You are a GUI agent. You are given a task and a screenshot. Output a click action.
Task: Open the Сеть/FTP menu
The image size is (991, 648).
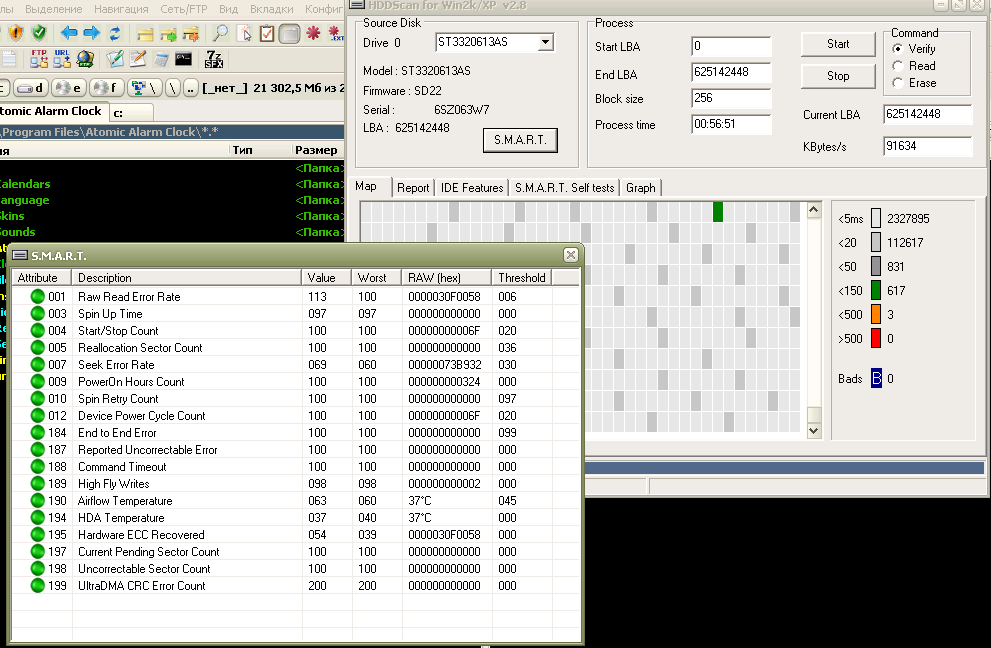click(183, 9)
